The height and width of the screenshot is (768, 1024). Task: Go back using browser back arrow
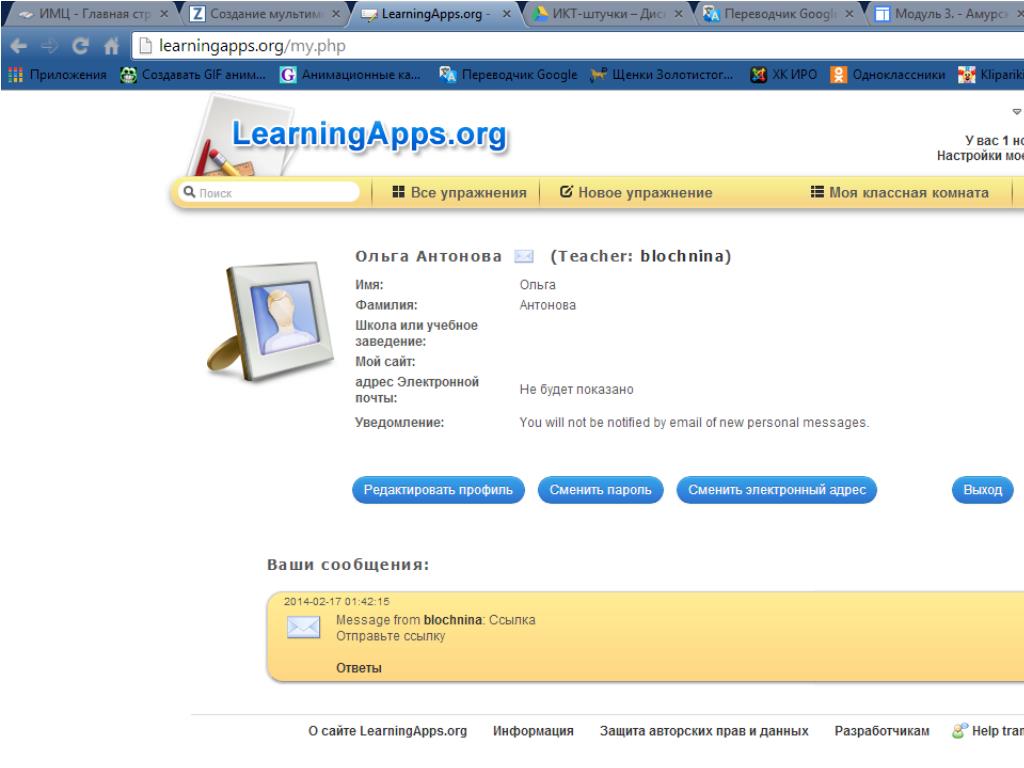[x=18, y=46]
